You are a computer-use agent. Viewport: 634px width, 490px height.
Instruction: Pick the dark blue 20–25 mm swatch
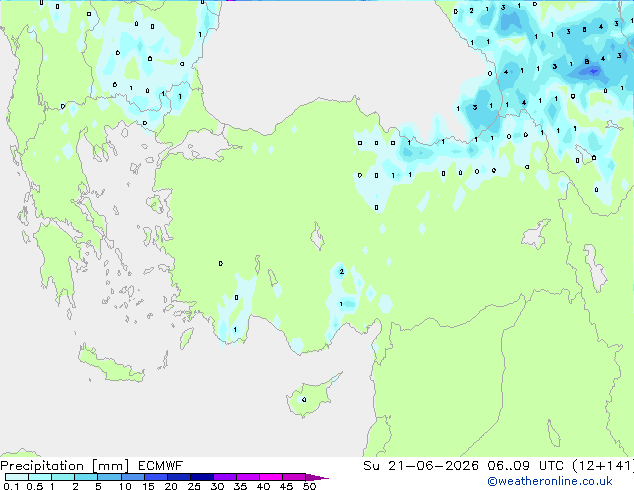[178, 477]
